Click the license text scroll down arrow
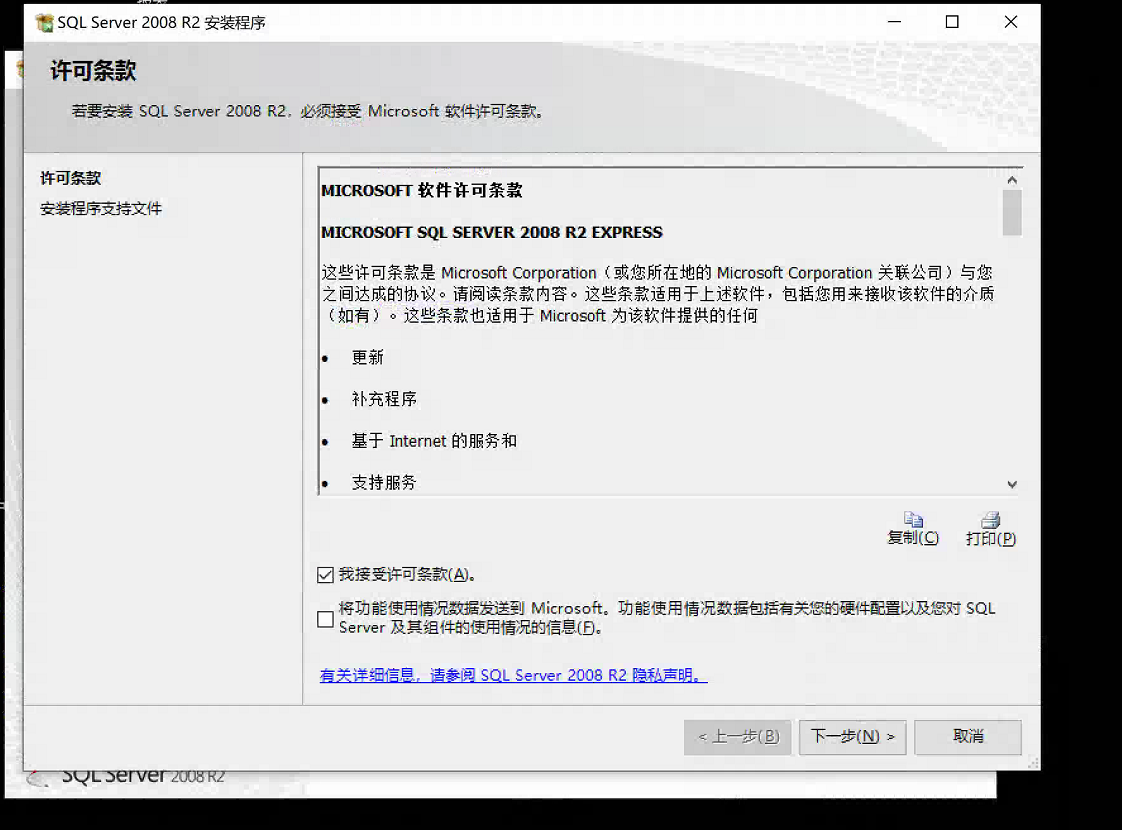This screenshot has height=830, width=1122. point(1012,484)
